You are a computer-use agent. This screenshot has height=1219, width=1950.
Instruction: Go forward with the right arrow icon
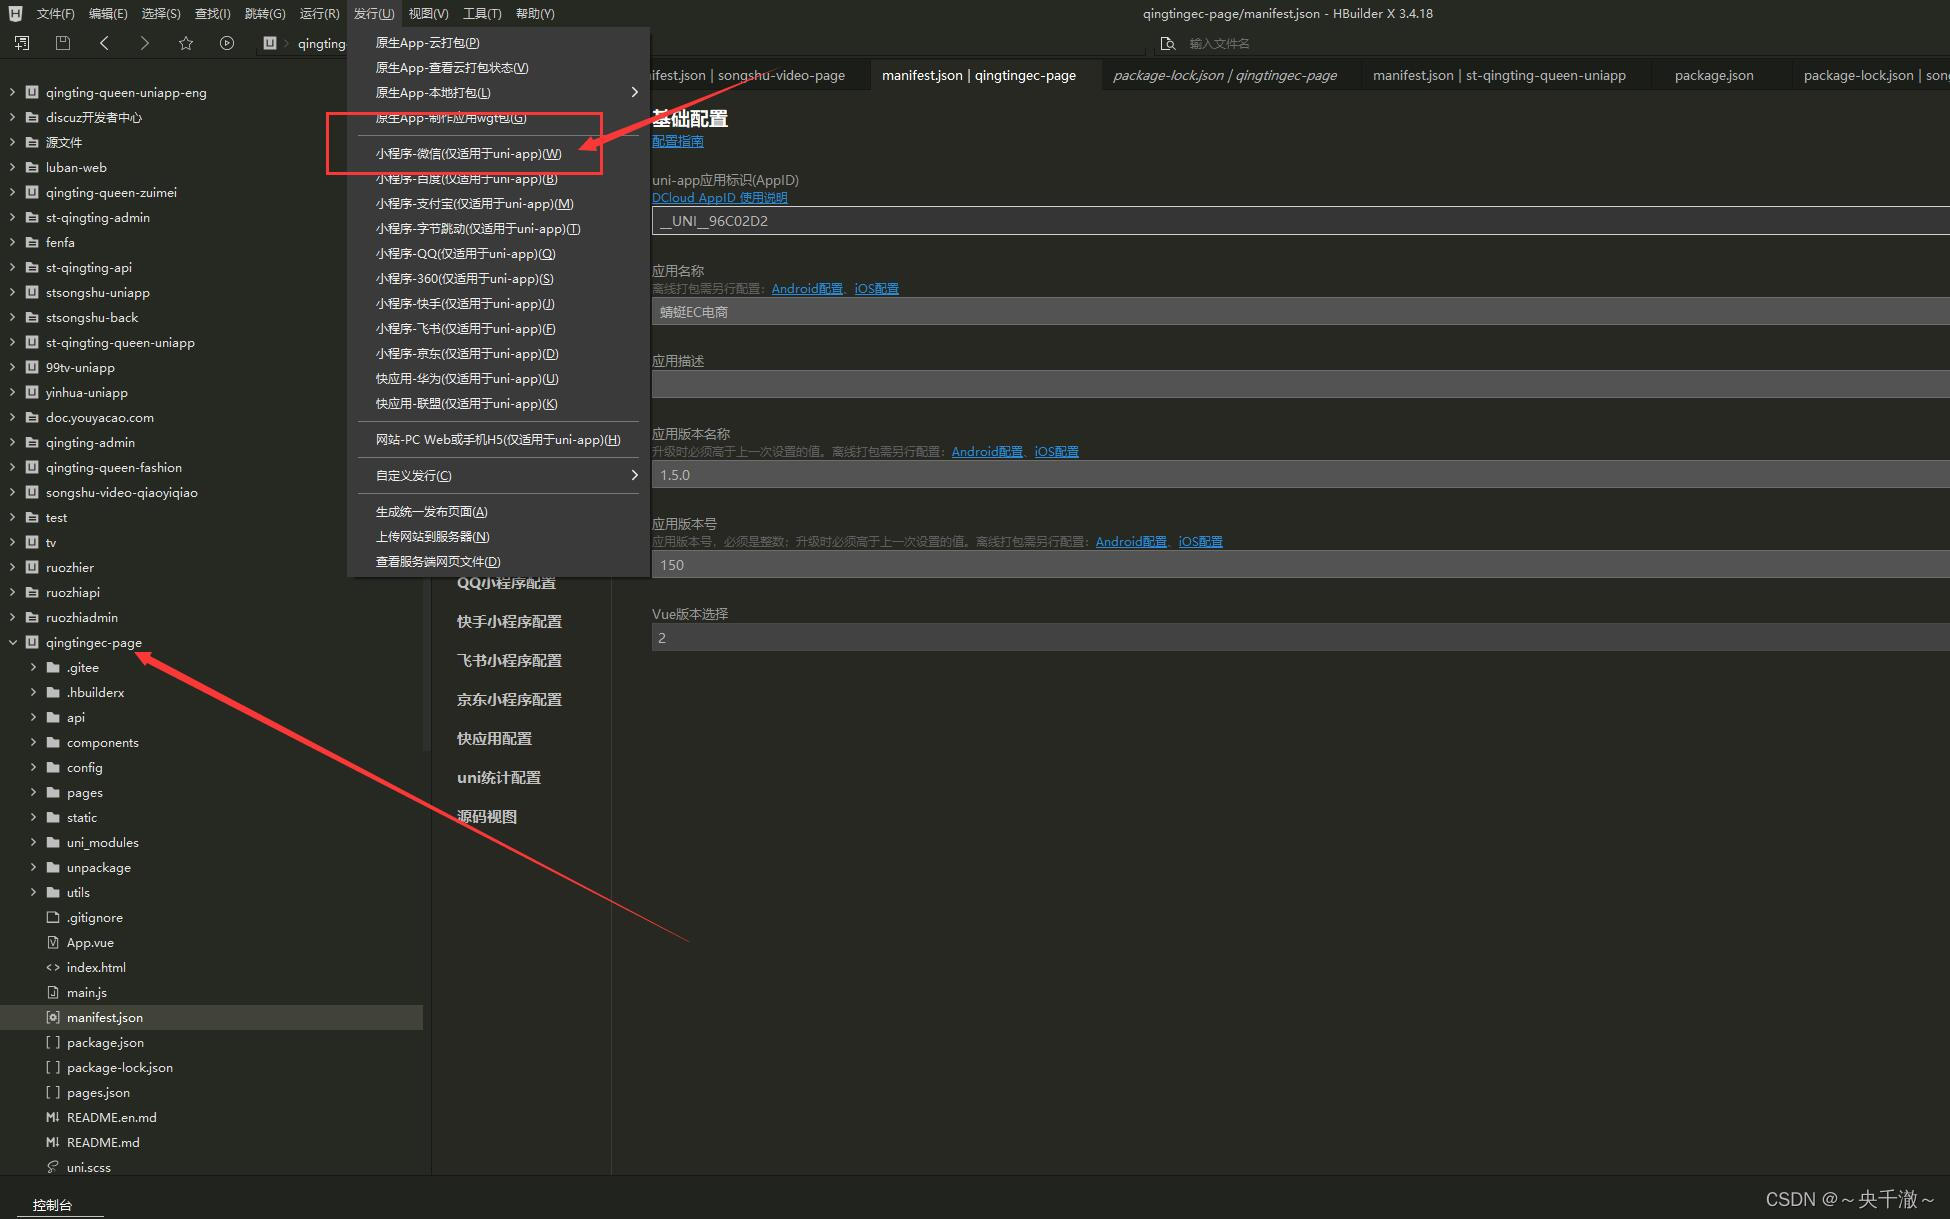(145, 43)
